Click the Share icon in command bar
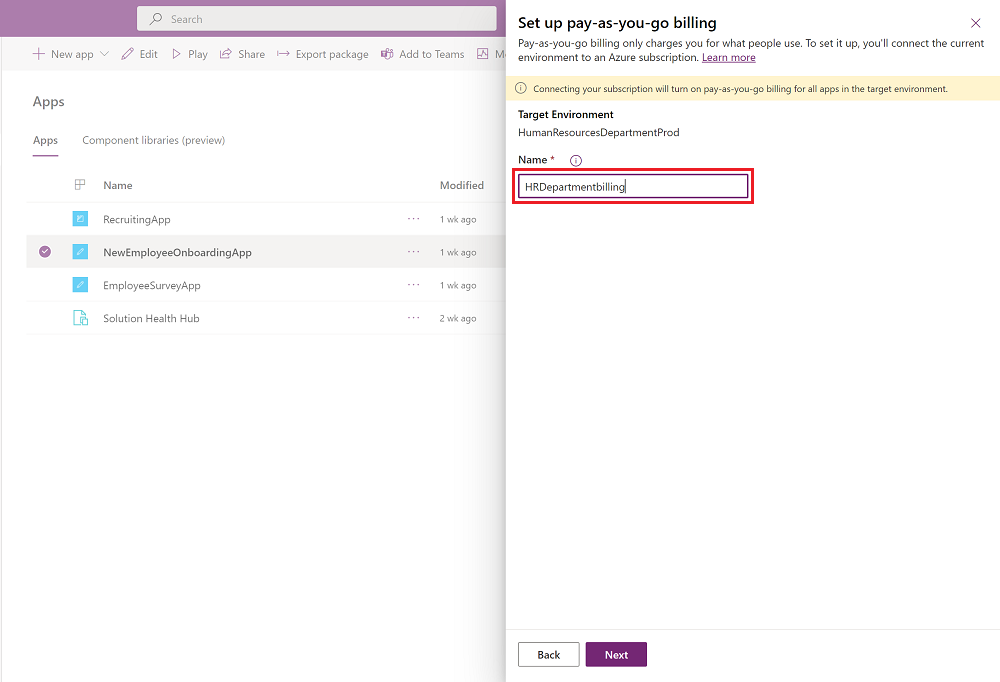This screenshot has height=682, width=1000. tap(226, 54)
